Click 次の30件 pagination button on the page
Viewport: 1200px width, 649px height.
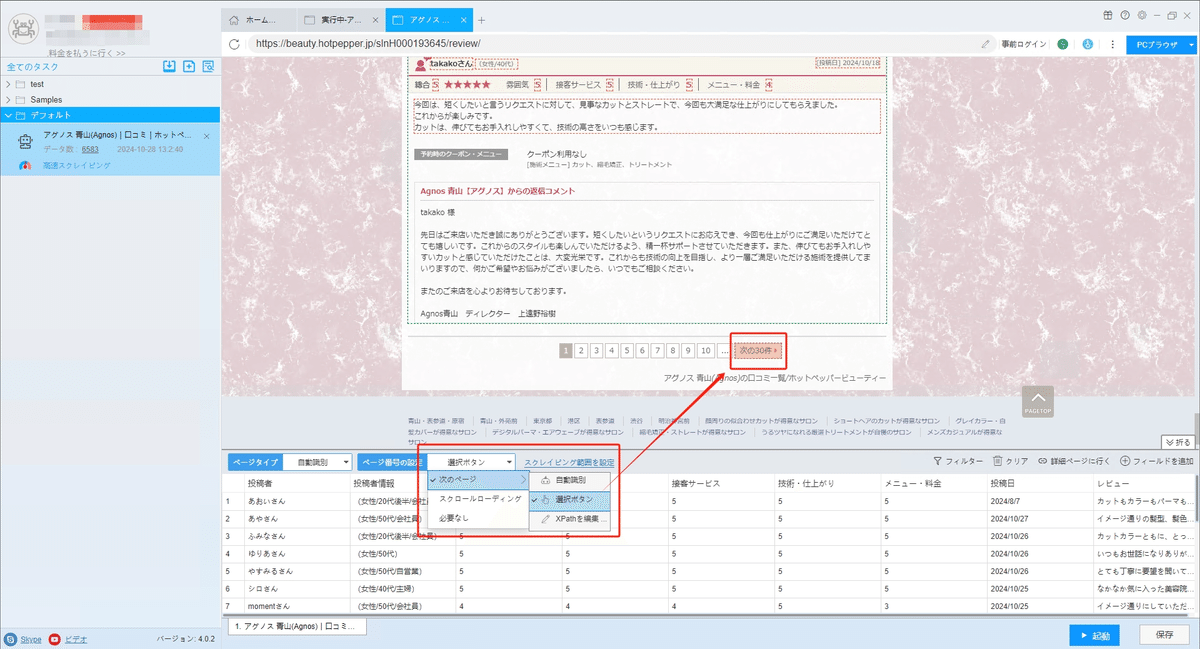[x=757, y=350]
